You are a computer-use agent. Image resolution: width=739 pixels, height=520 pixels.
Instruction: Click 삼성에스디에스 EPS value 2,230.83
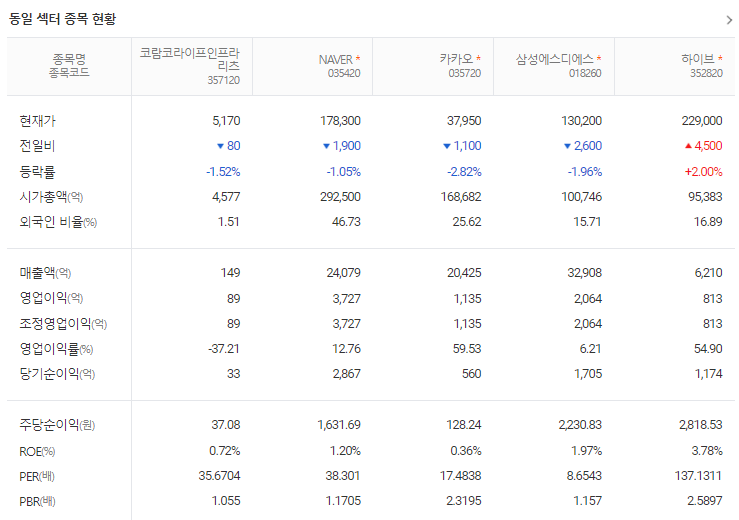pos(580,425)
